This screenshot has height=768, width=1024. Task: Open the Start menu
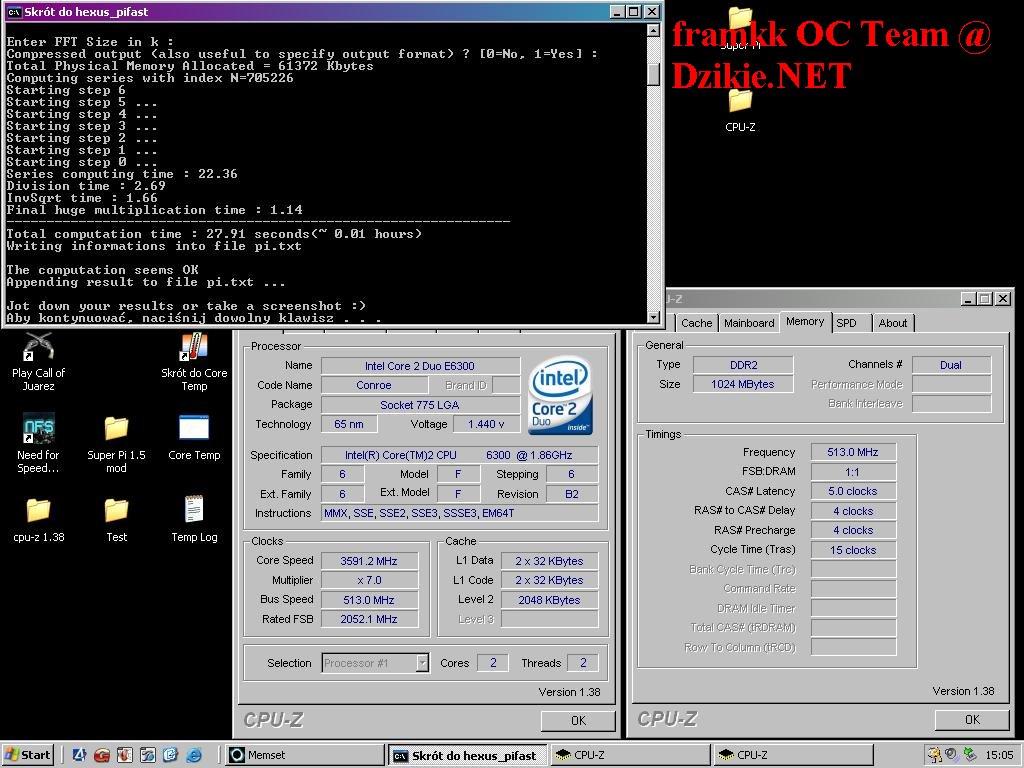[27, 755]
